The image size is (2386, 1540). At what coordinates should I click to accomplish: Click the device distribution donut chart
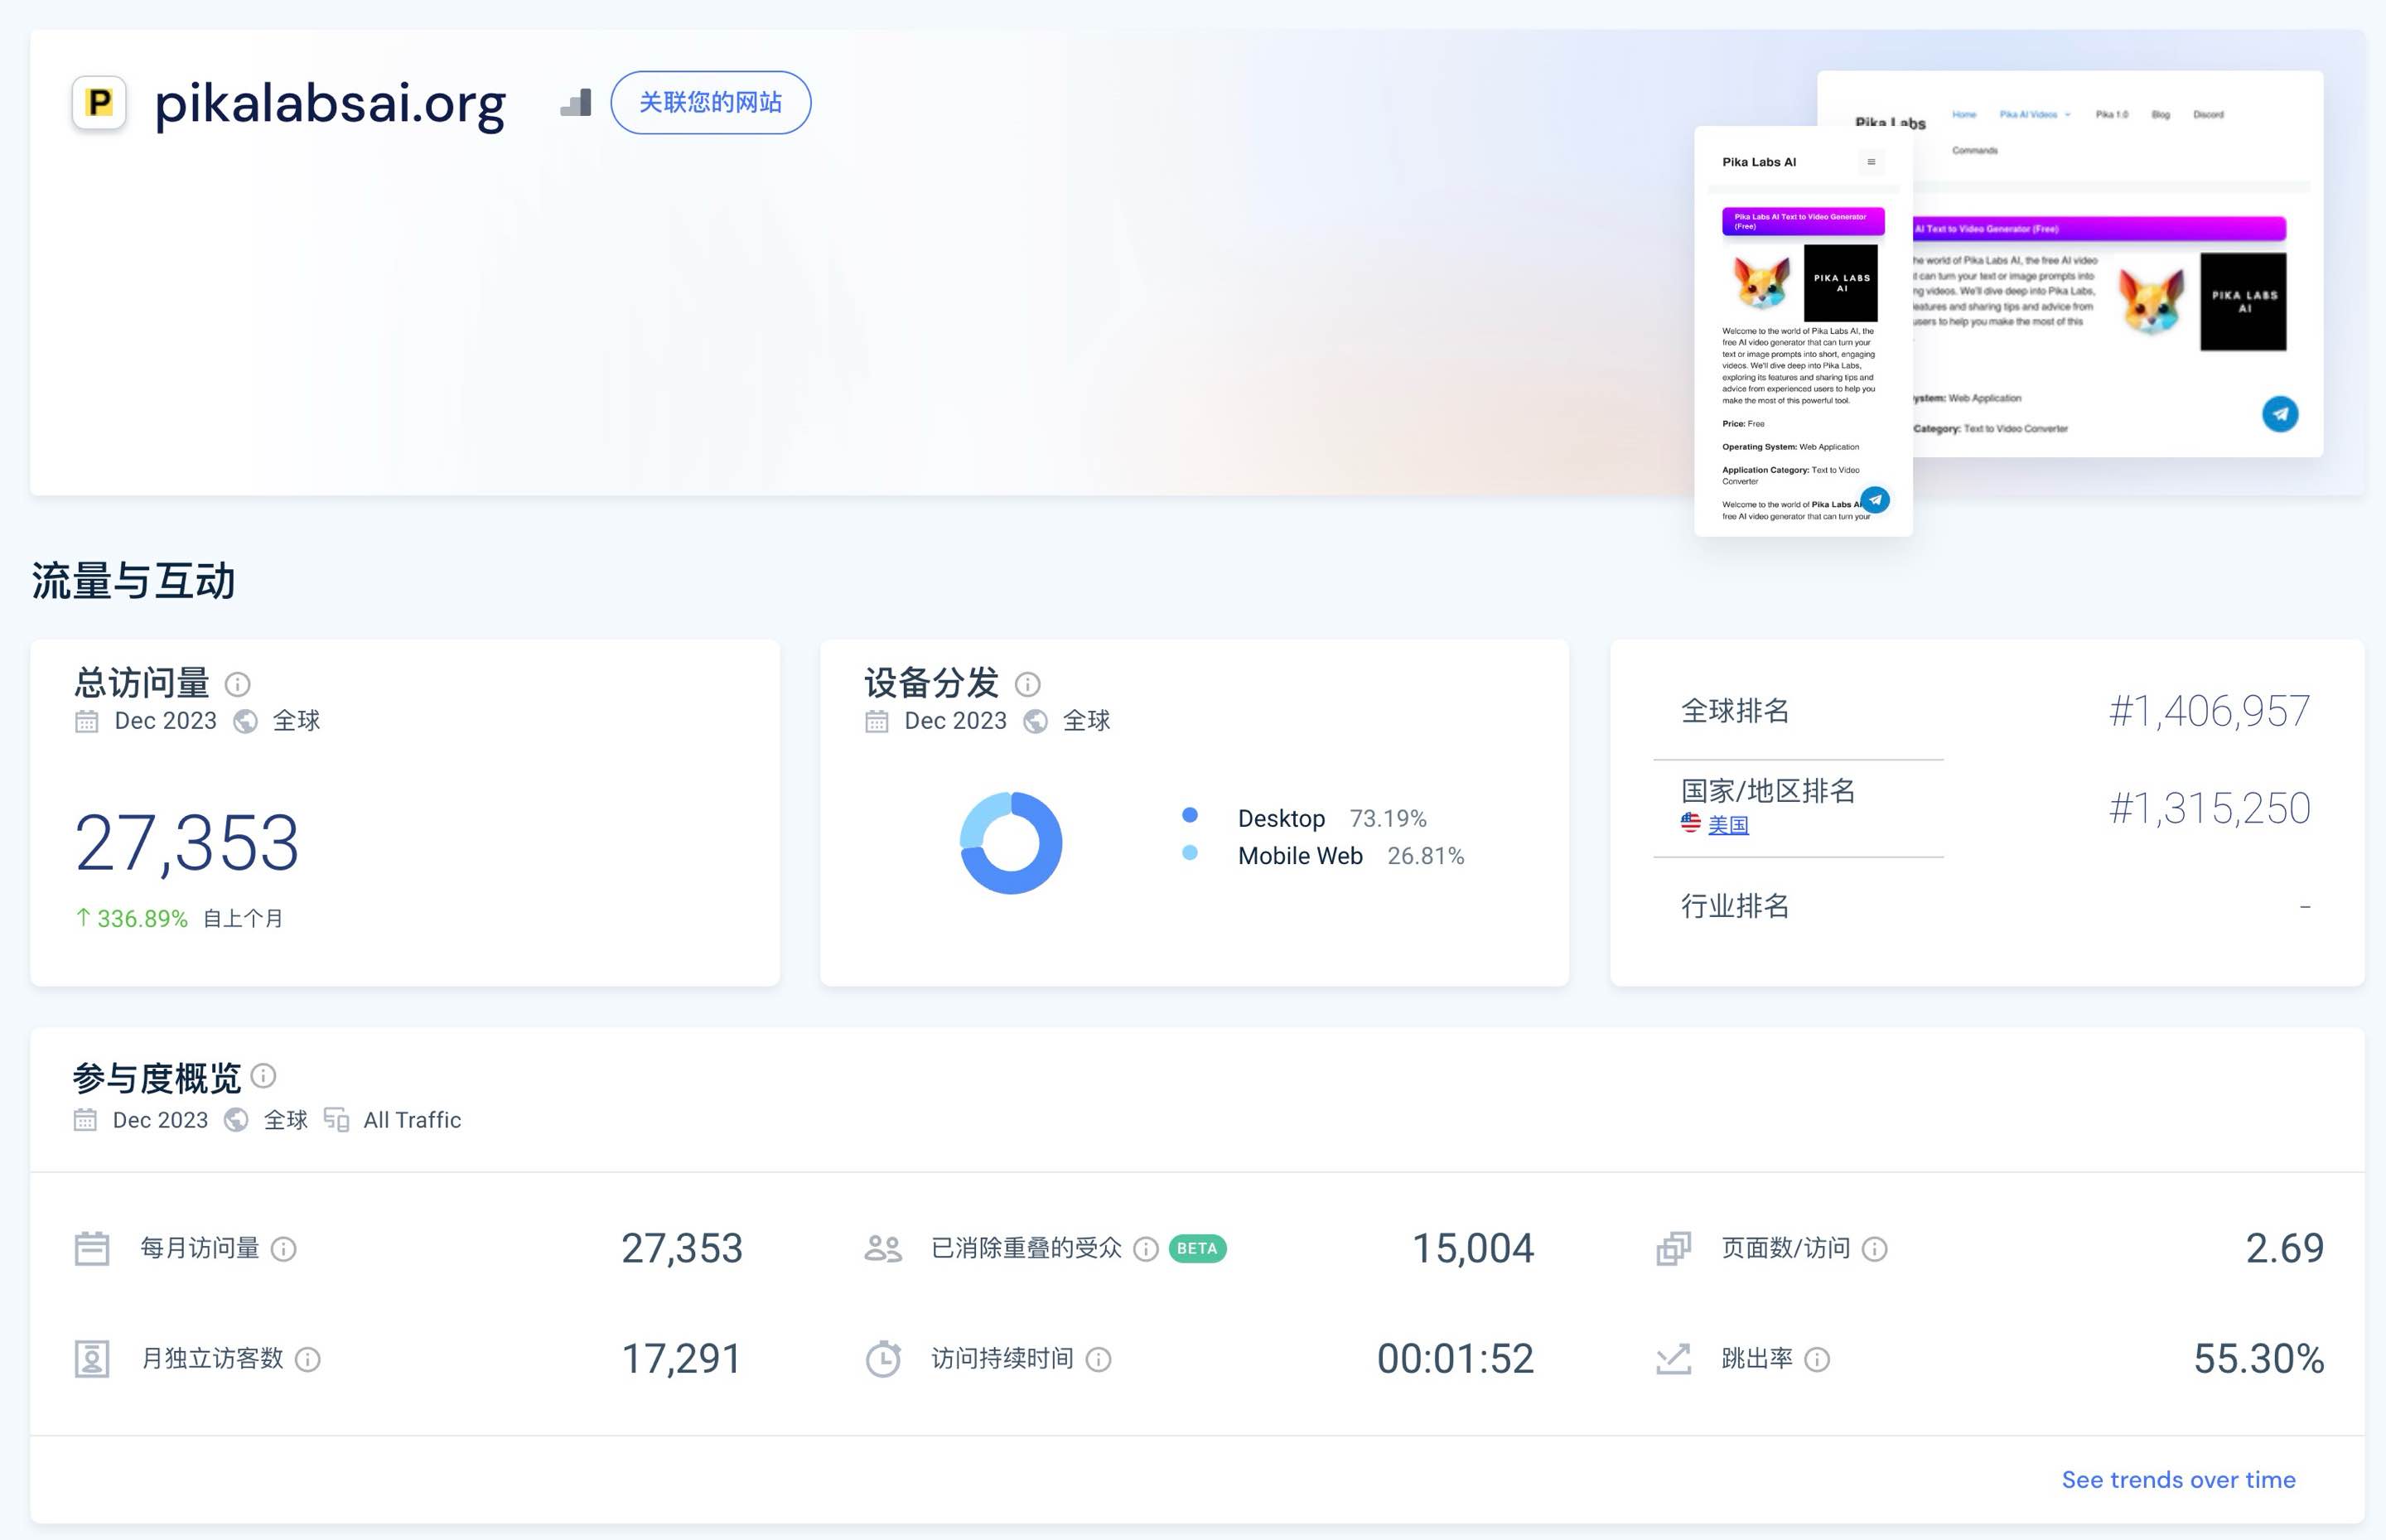click(1011, 843)
